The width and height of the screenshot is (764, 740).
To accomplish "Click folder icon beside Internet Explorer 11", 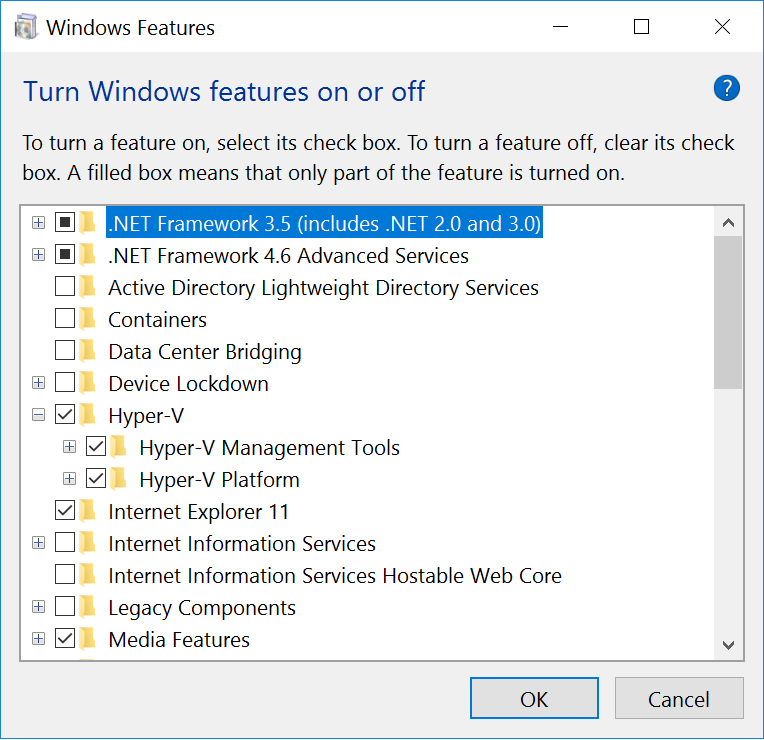I will (88, 511).
